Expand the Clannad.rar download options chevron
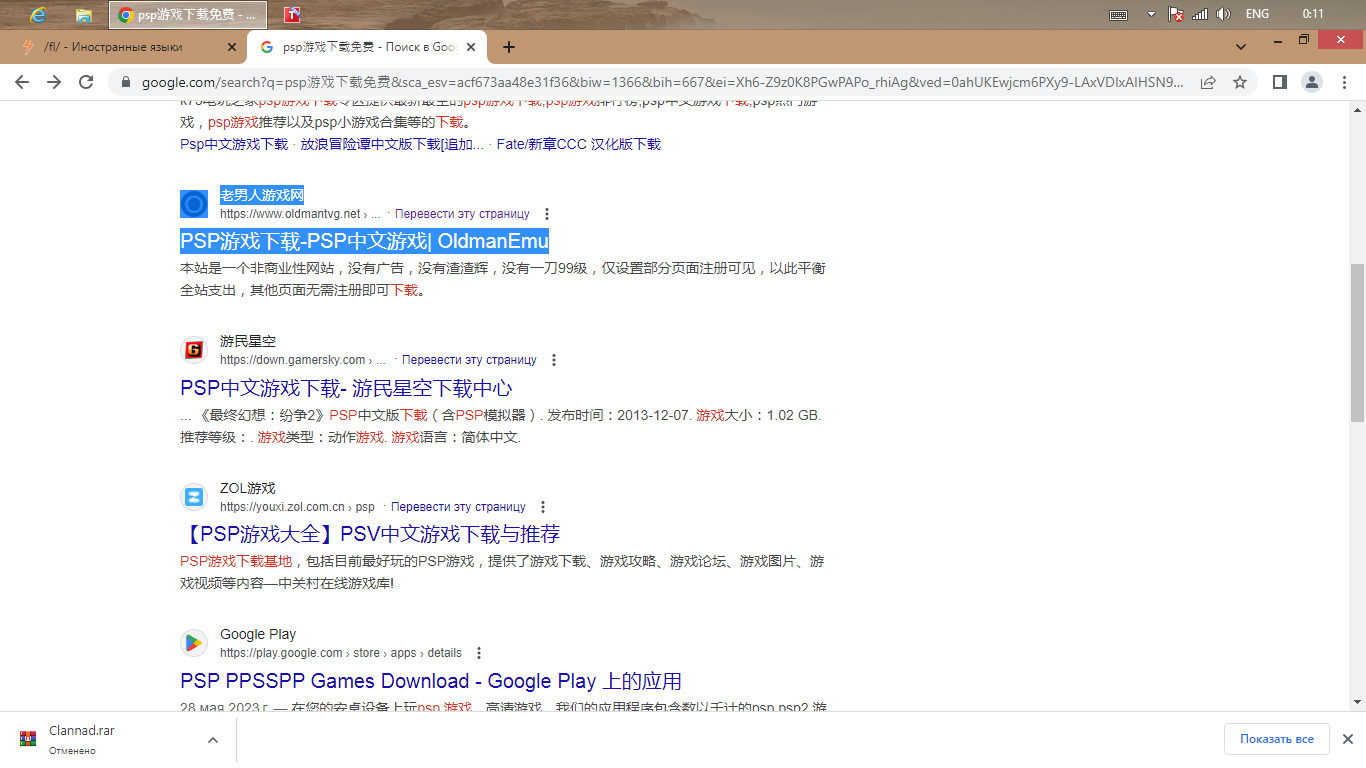 tap(213, 740)
